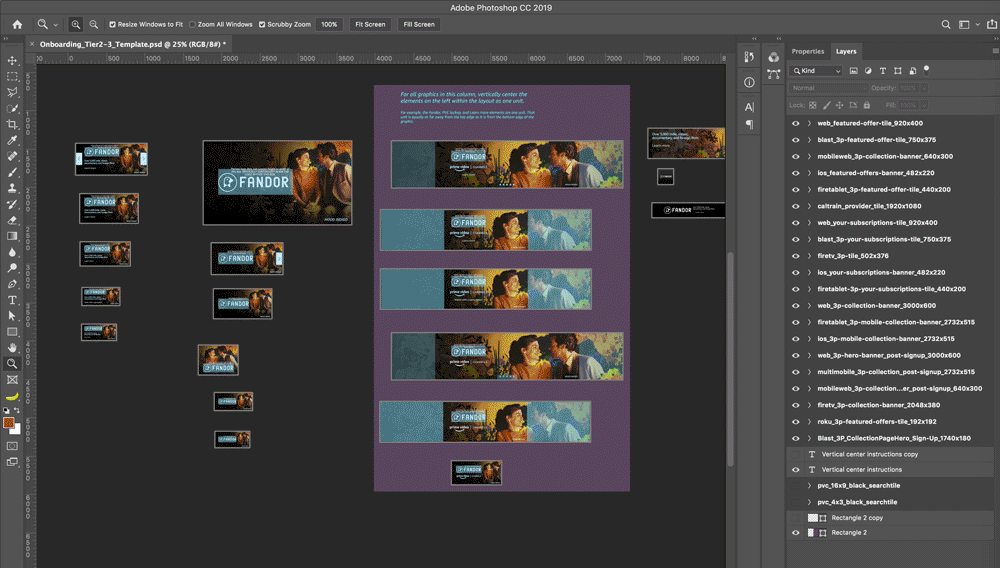
Task: Select the Path Selection tool
Action: pos(12,316)
